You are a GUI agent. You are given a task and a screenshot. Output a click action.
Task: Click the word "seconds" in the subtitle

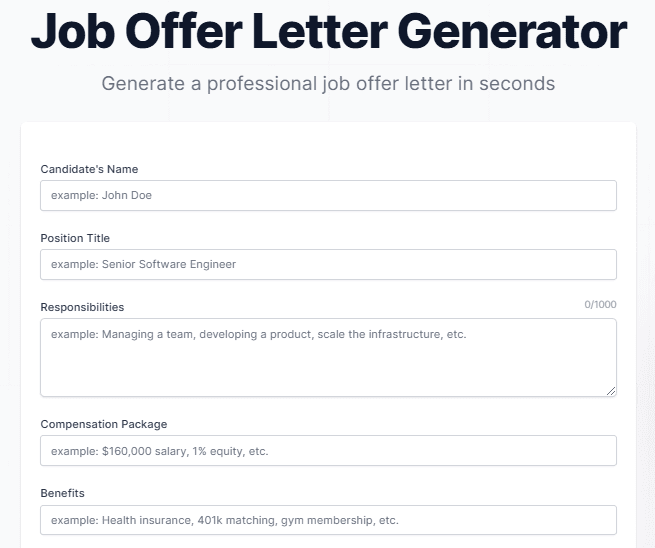516,83
